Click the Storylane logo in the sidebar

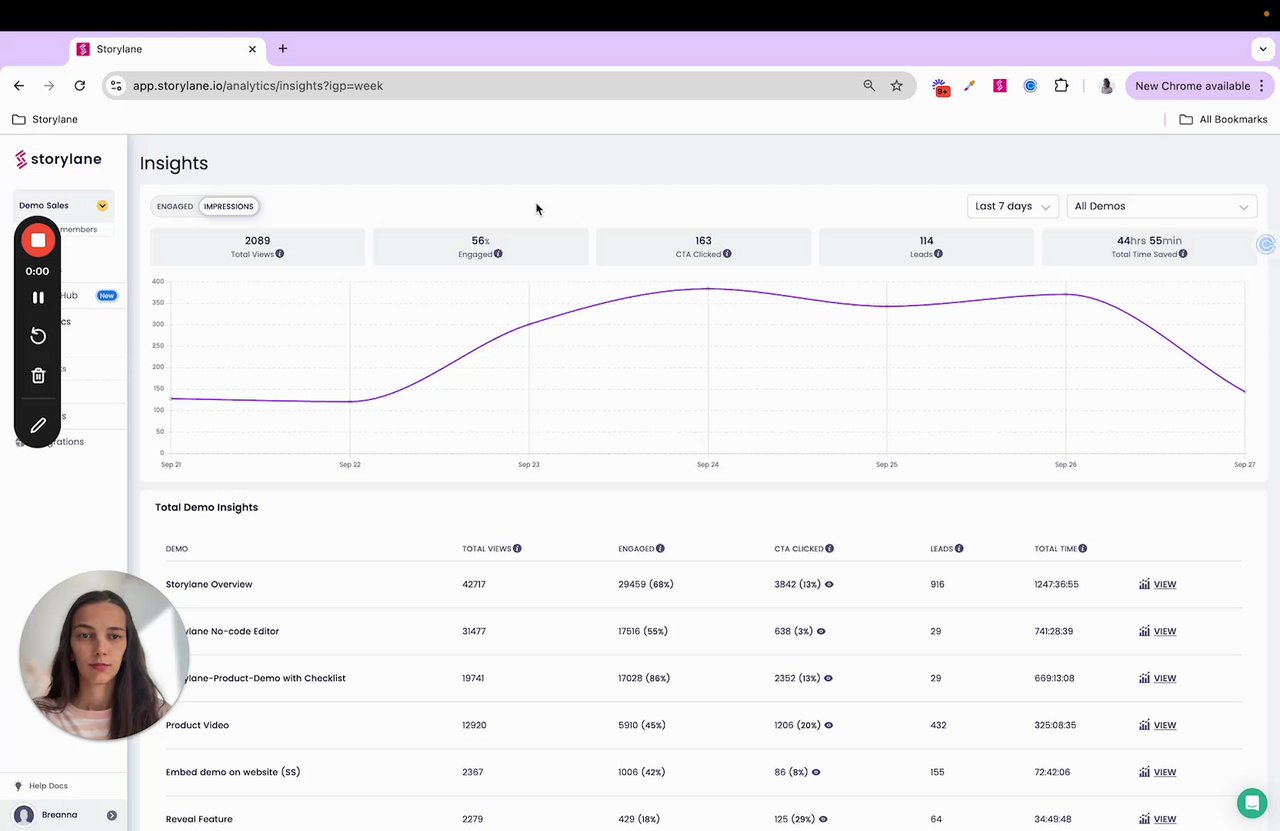pyautogui.click(x=58, y=159)
